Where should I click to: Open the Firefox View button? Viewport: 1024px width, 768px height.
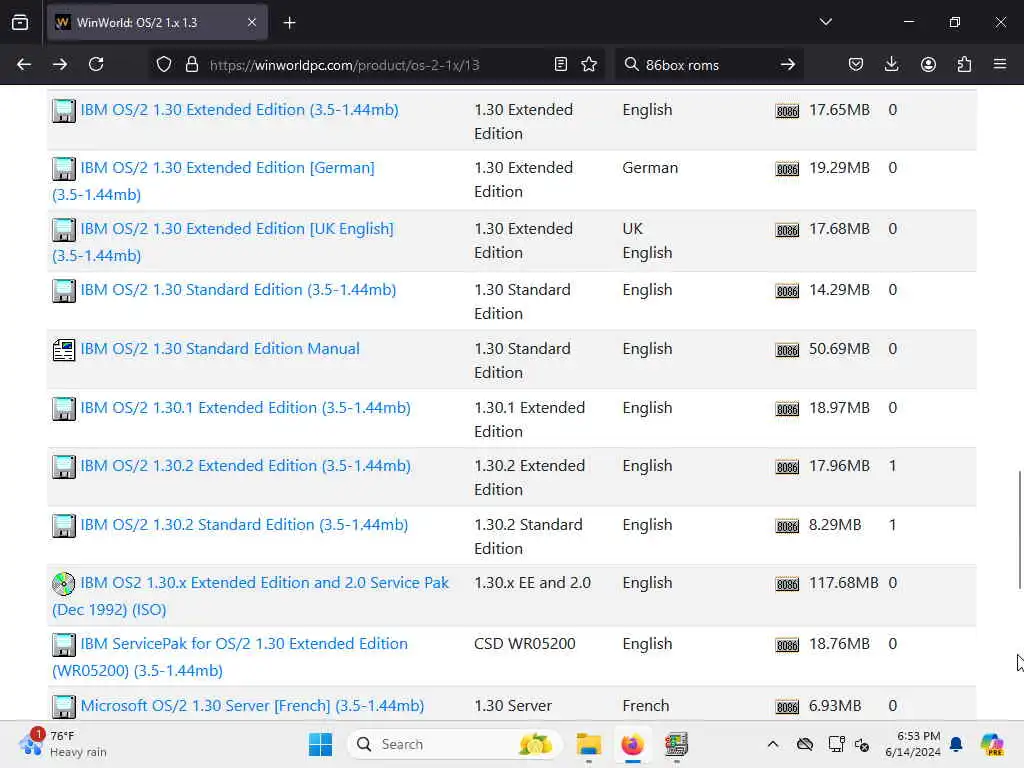click(20, 22)
